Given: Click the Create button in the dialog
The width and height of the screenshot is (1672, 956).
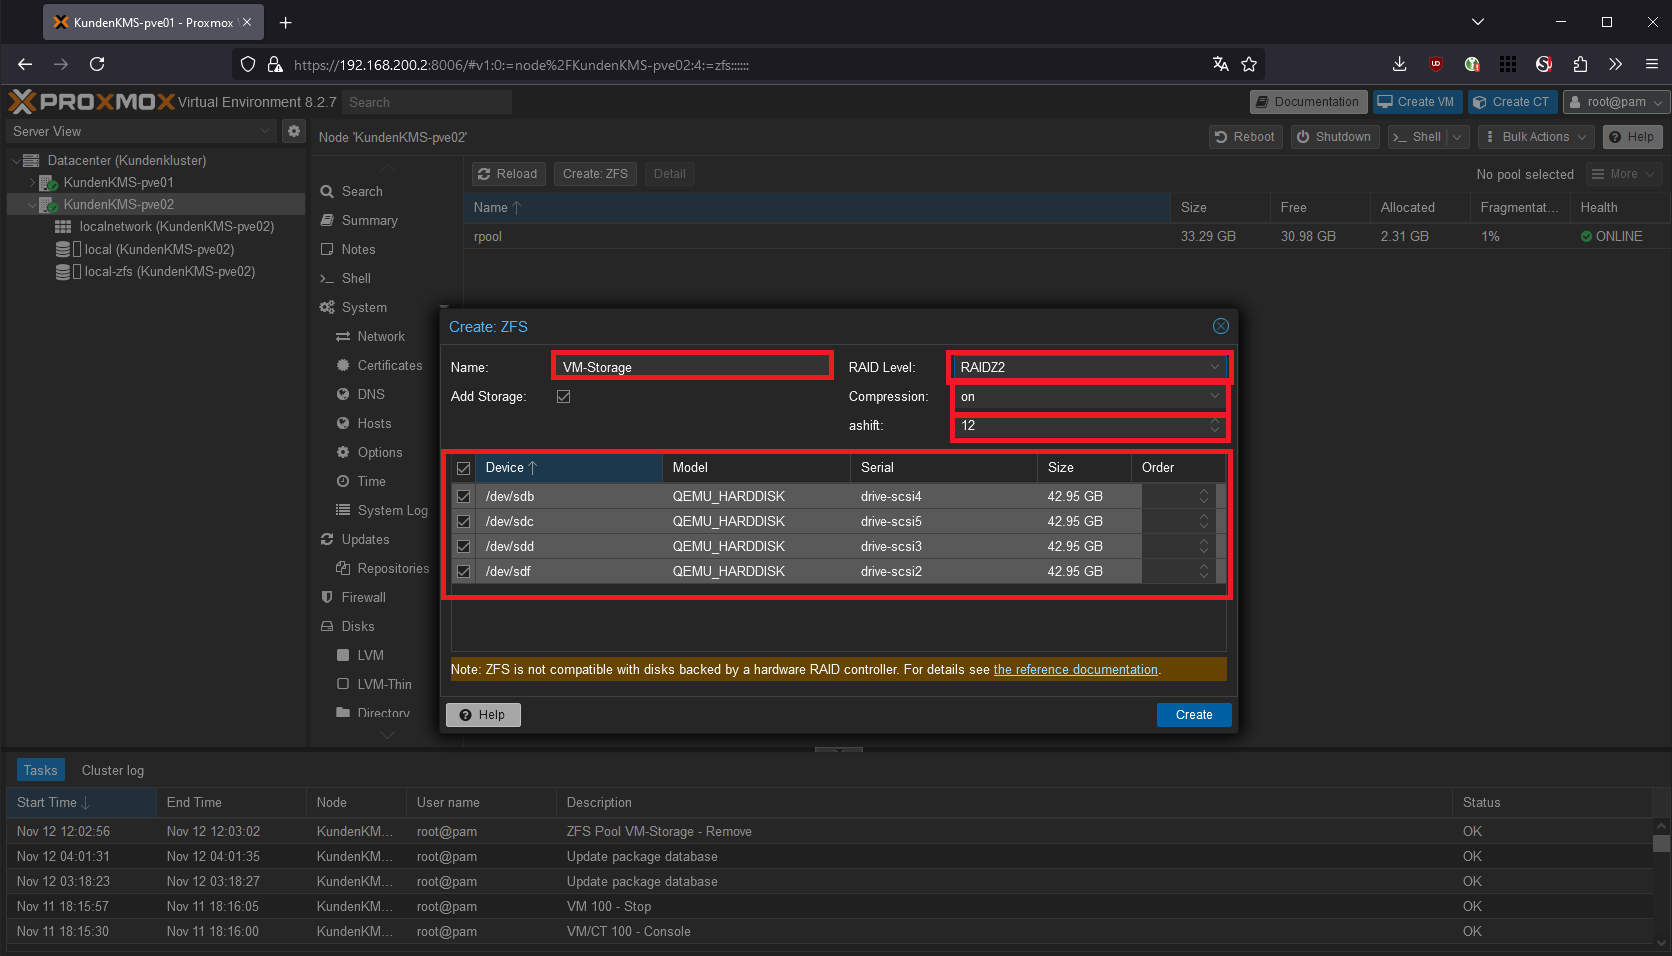Looking at the screenshot, I should click(x=1193, y=715).
